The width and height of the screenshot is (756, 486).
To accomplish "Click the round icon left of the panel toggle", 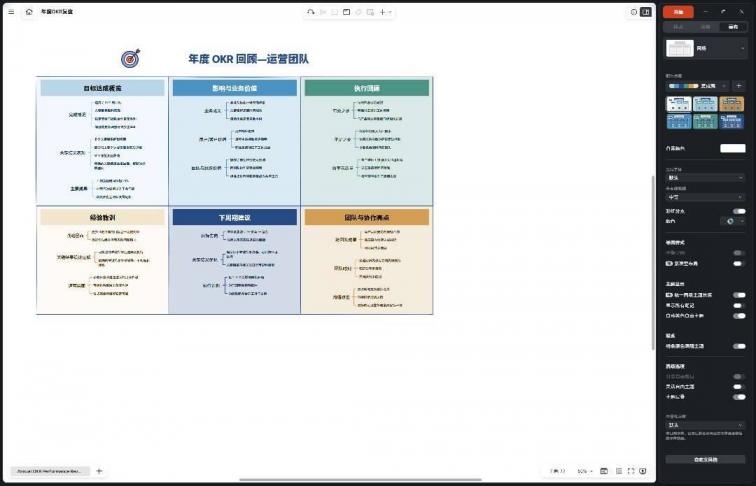I will click(x=634, y=12).
